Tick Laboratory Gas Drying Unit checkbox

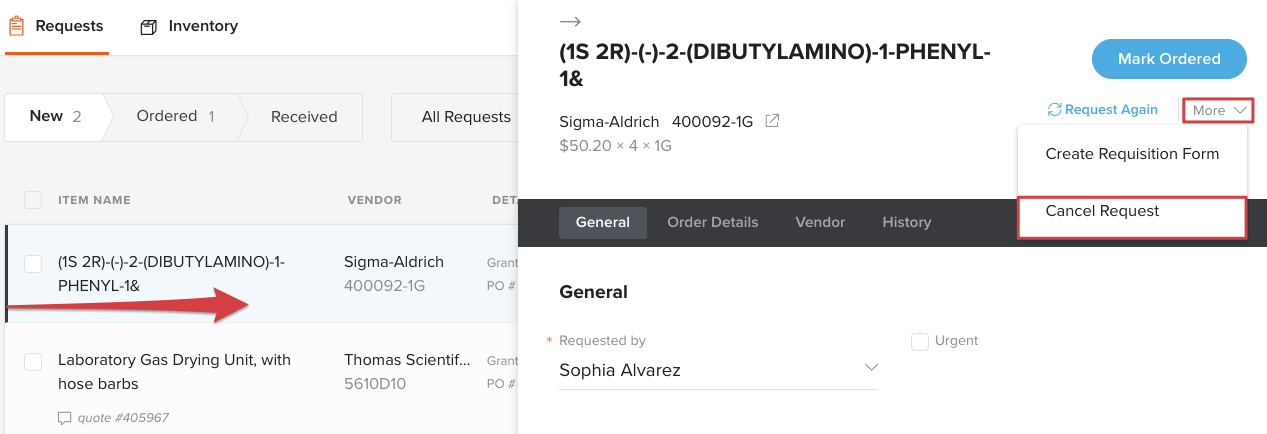pyautogui.click(x=33, y=361)
